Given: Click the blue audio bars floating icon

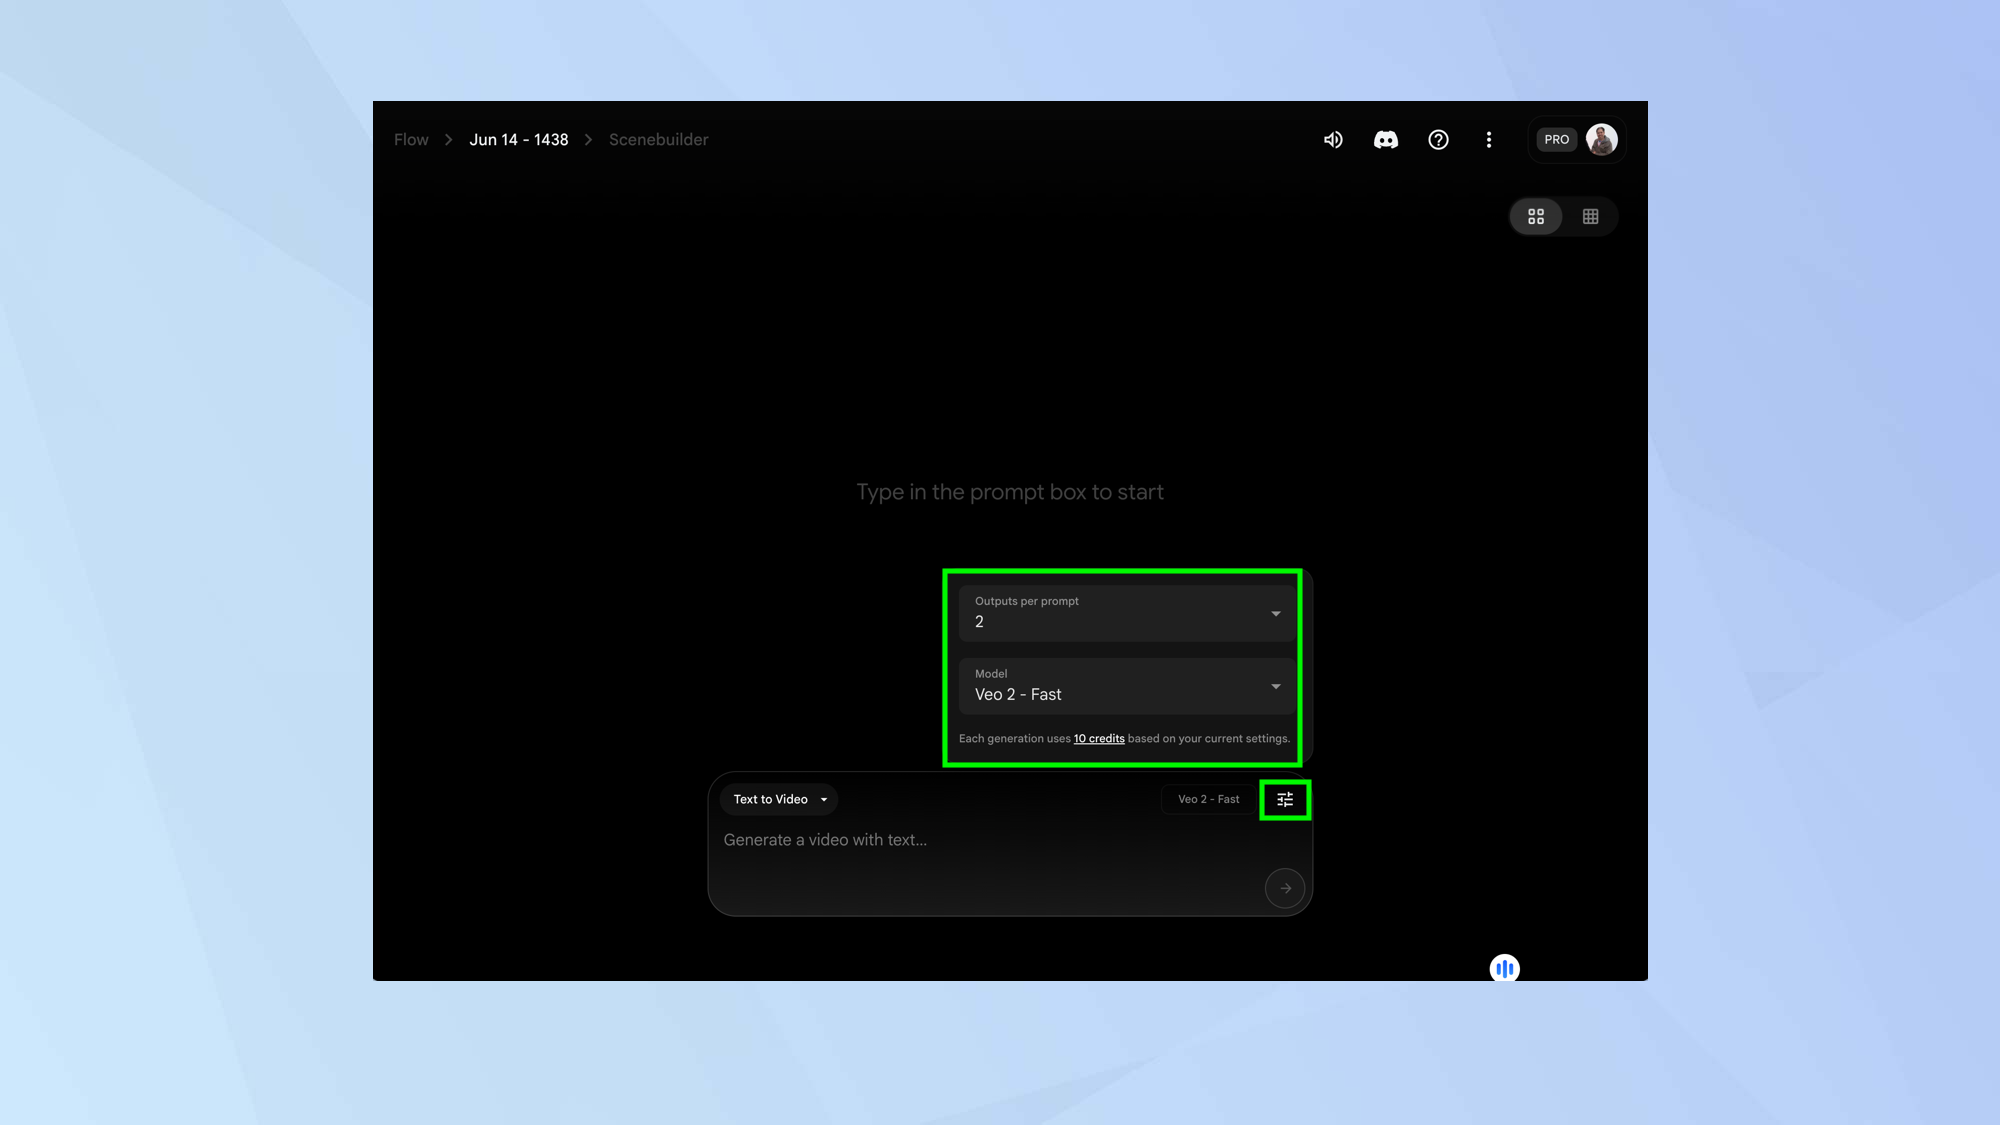Looking at the screenshot, I should 1504,968.
